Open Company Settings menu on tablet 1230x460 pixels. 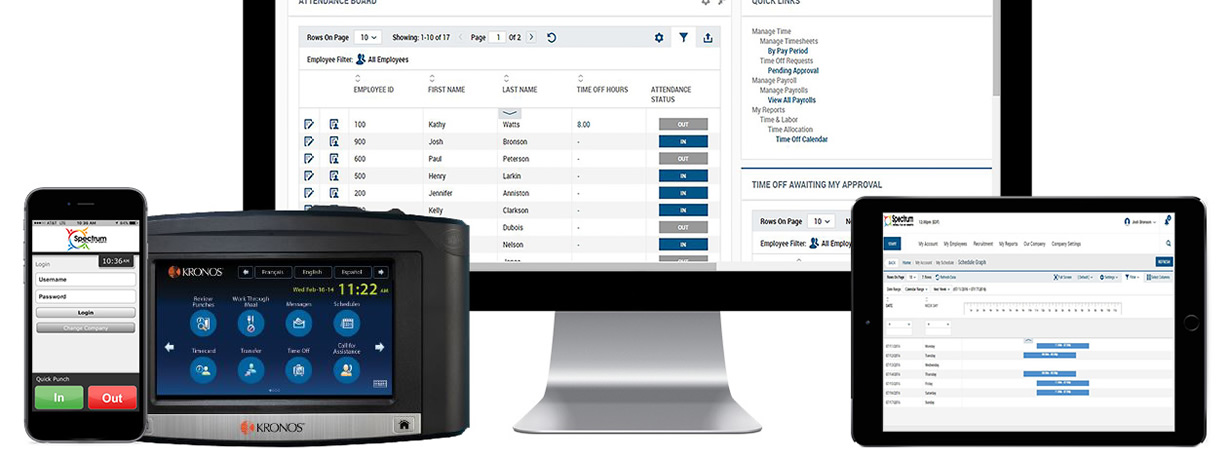pos(1066,243)
